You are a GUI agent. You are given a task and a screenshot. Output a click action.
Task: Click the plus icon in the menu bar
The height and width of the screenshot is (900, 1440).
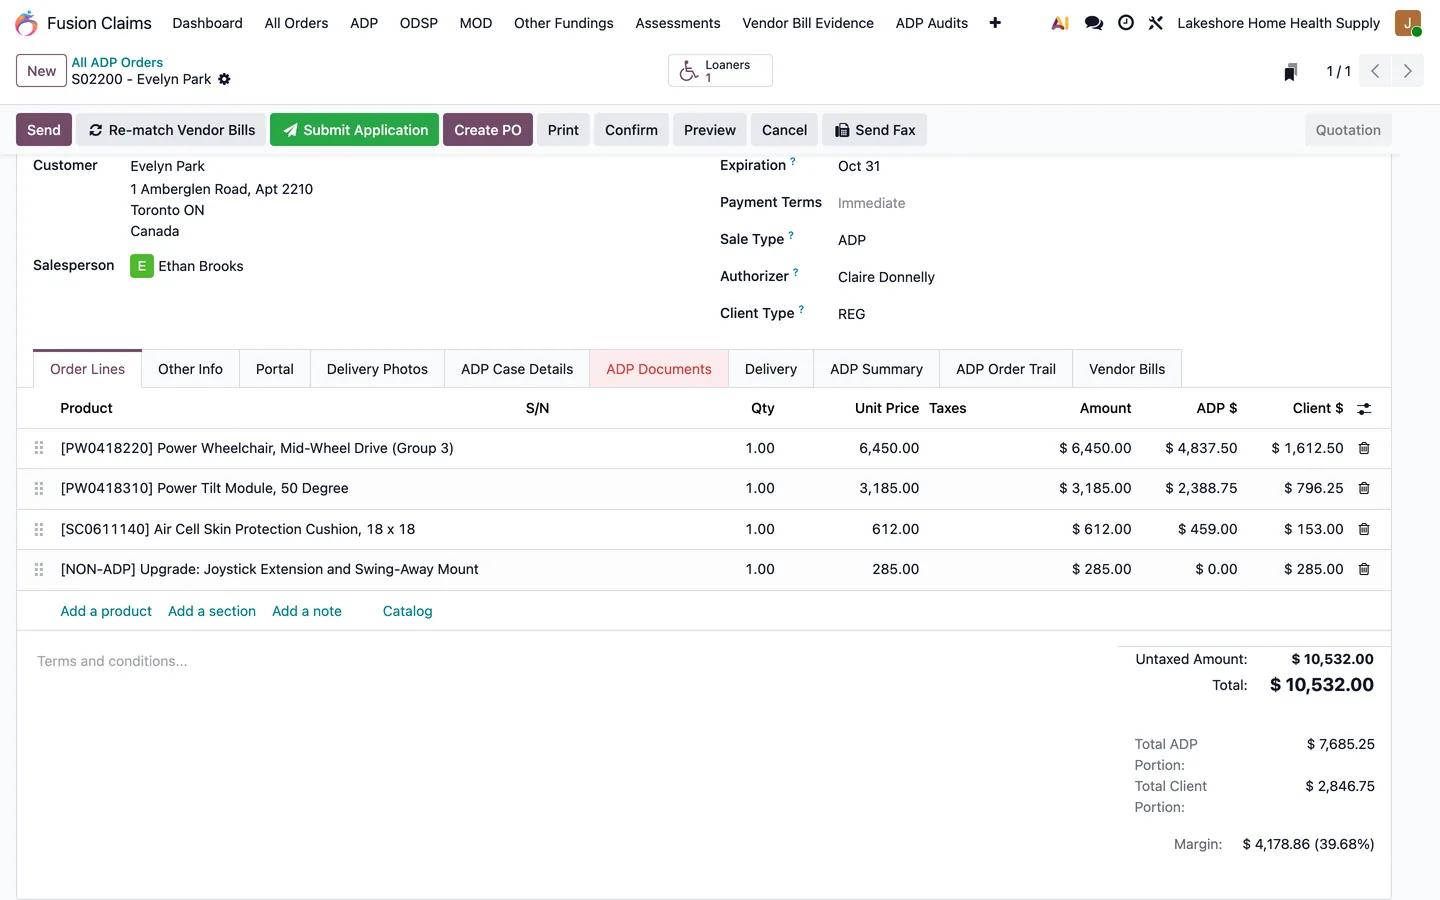995,23
